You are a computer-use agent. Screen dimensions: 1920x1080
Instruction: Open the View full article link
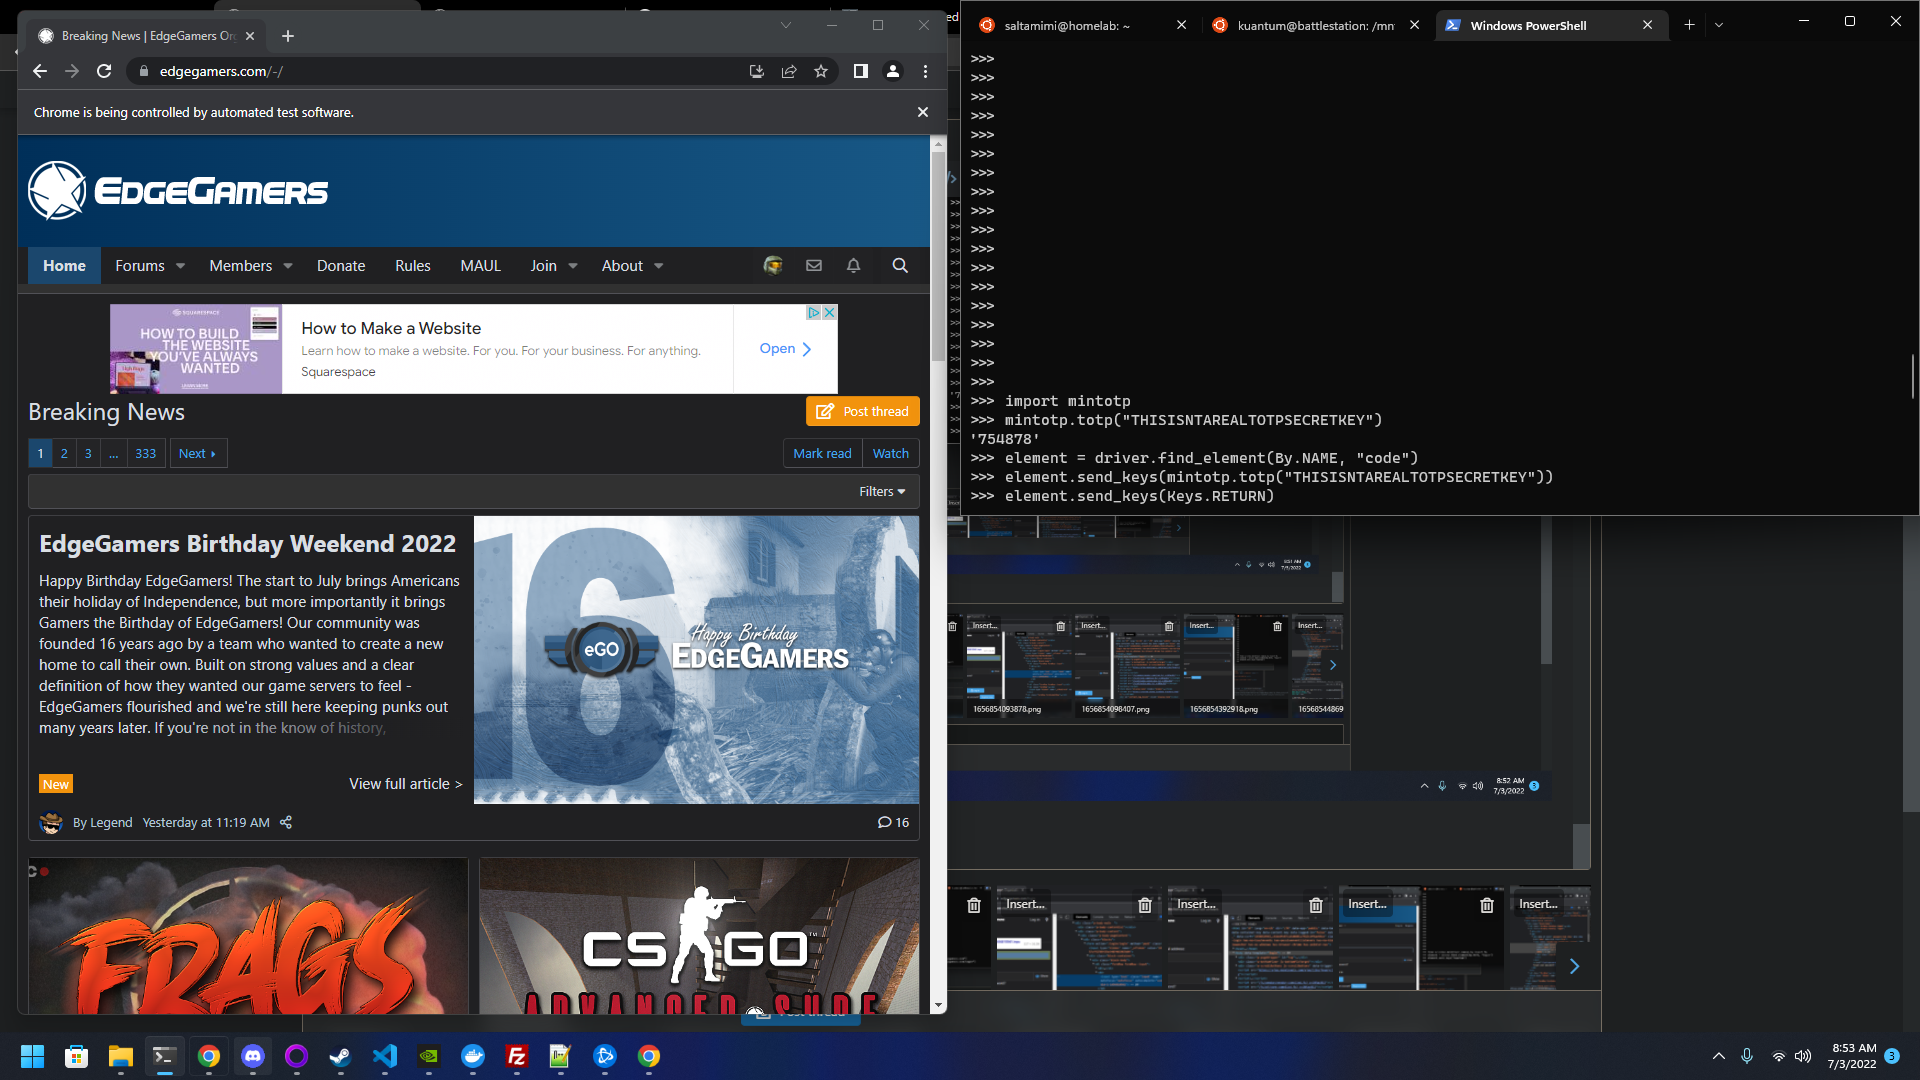[x=406, y=784]
